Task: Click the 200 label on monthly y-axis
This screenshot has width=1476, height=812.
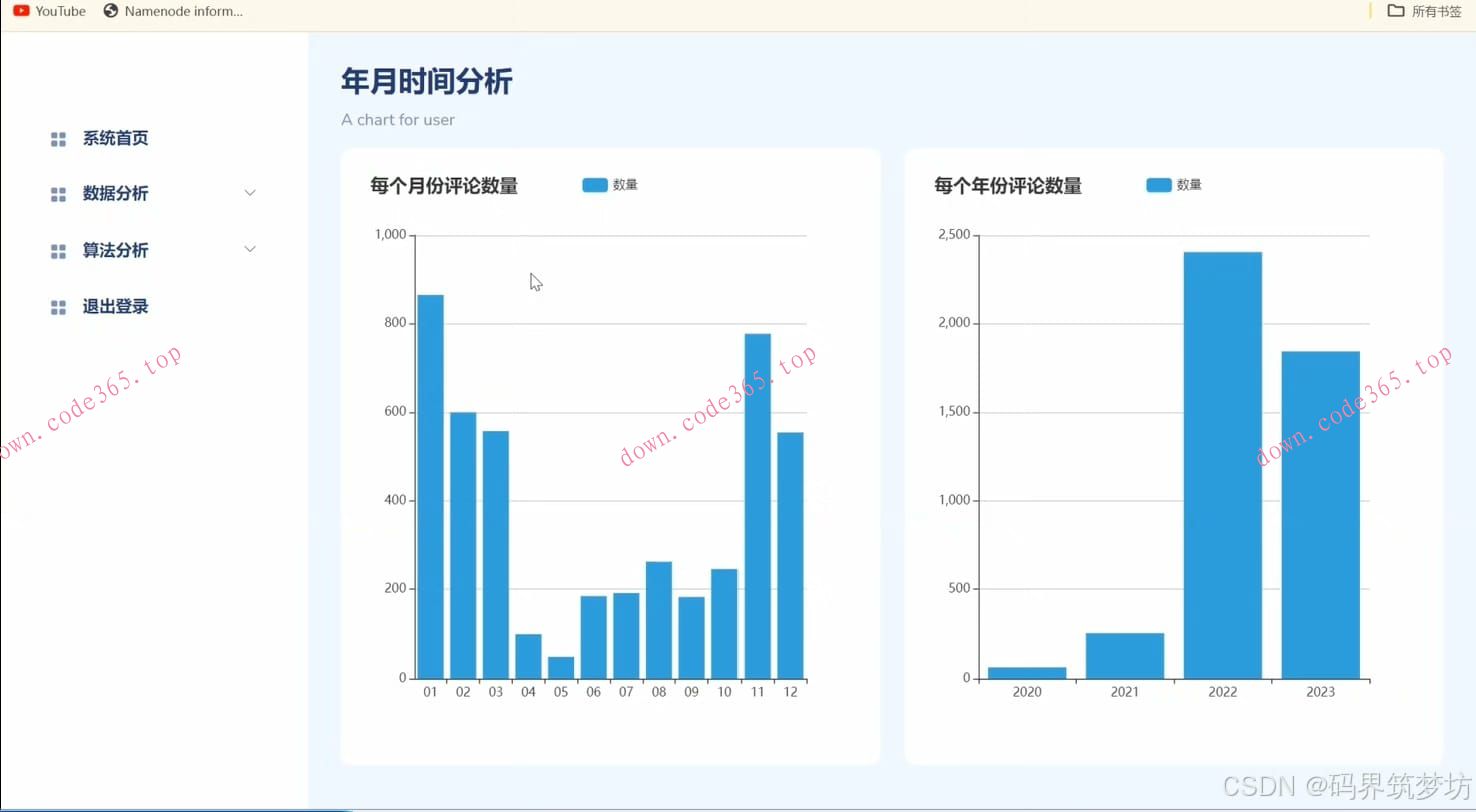Action: tap(395, 589)
